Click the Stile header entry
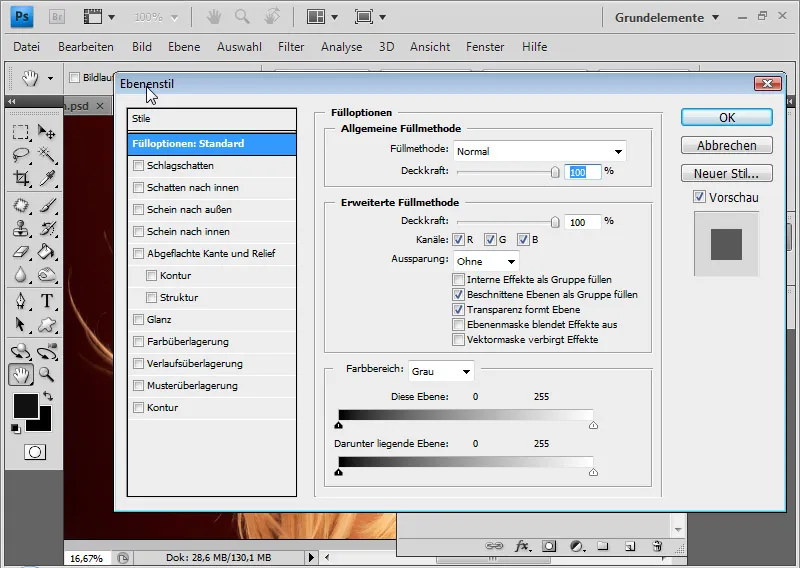The height and width of the screenshot is (568, 800). [212, 118]
